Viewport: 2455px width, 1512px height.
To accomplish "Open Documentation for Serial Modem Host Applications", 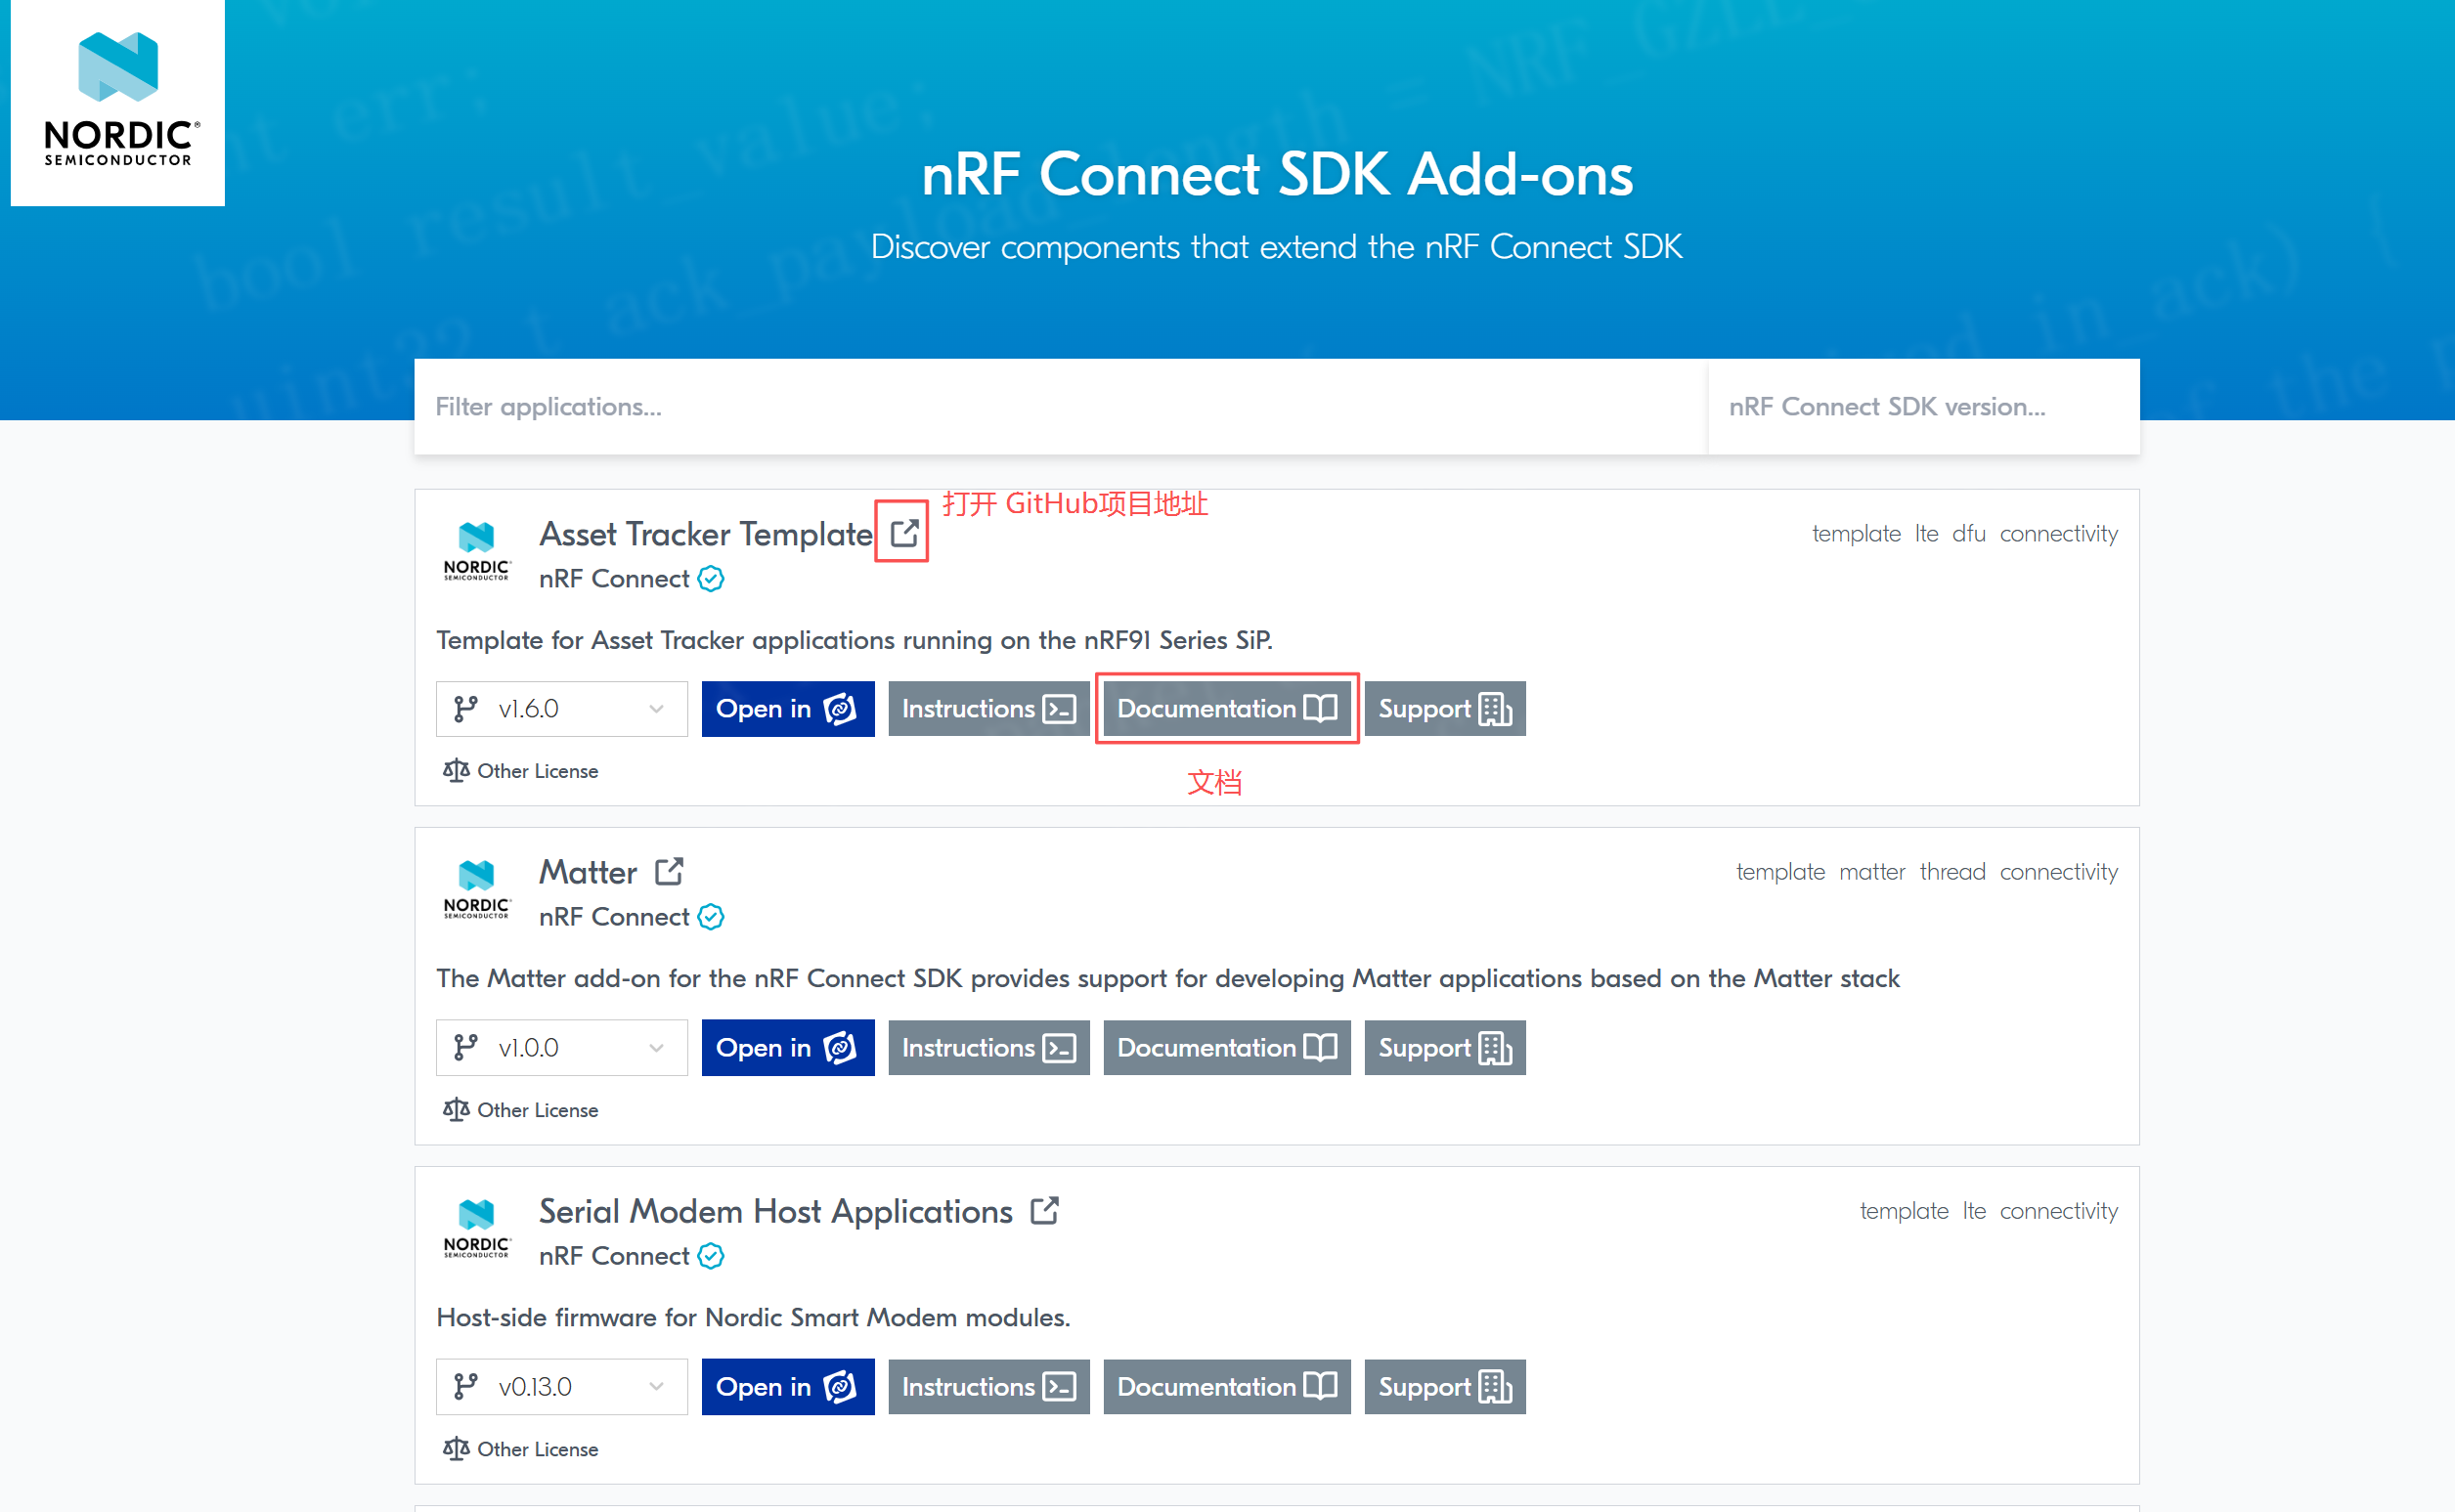I will coord(1227,1387).
